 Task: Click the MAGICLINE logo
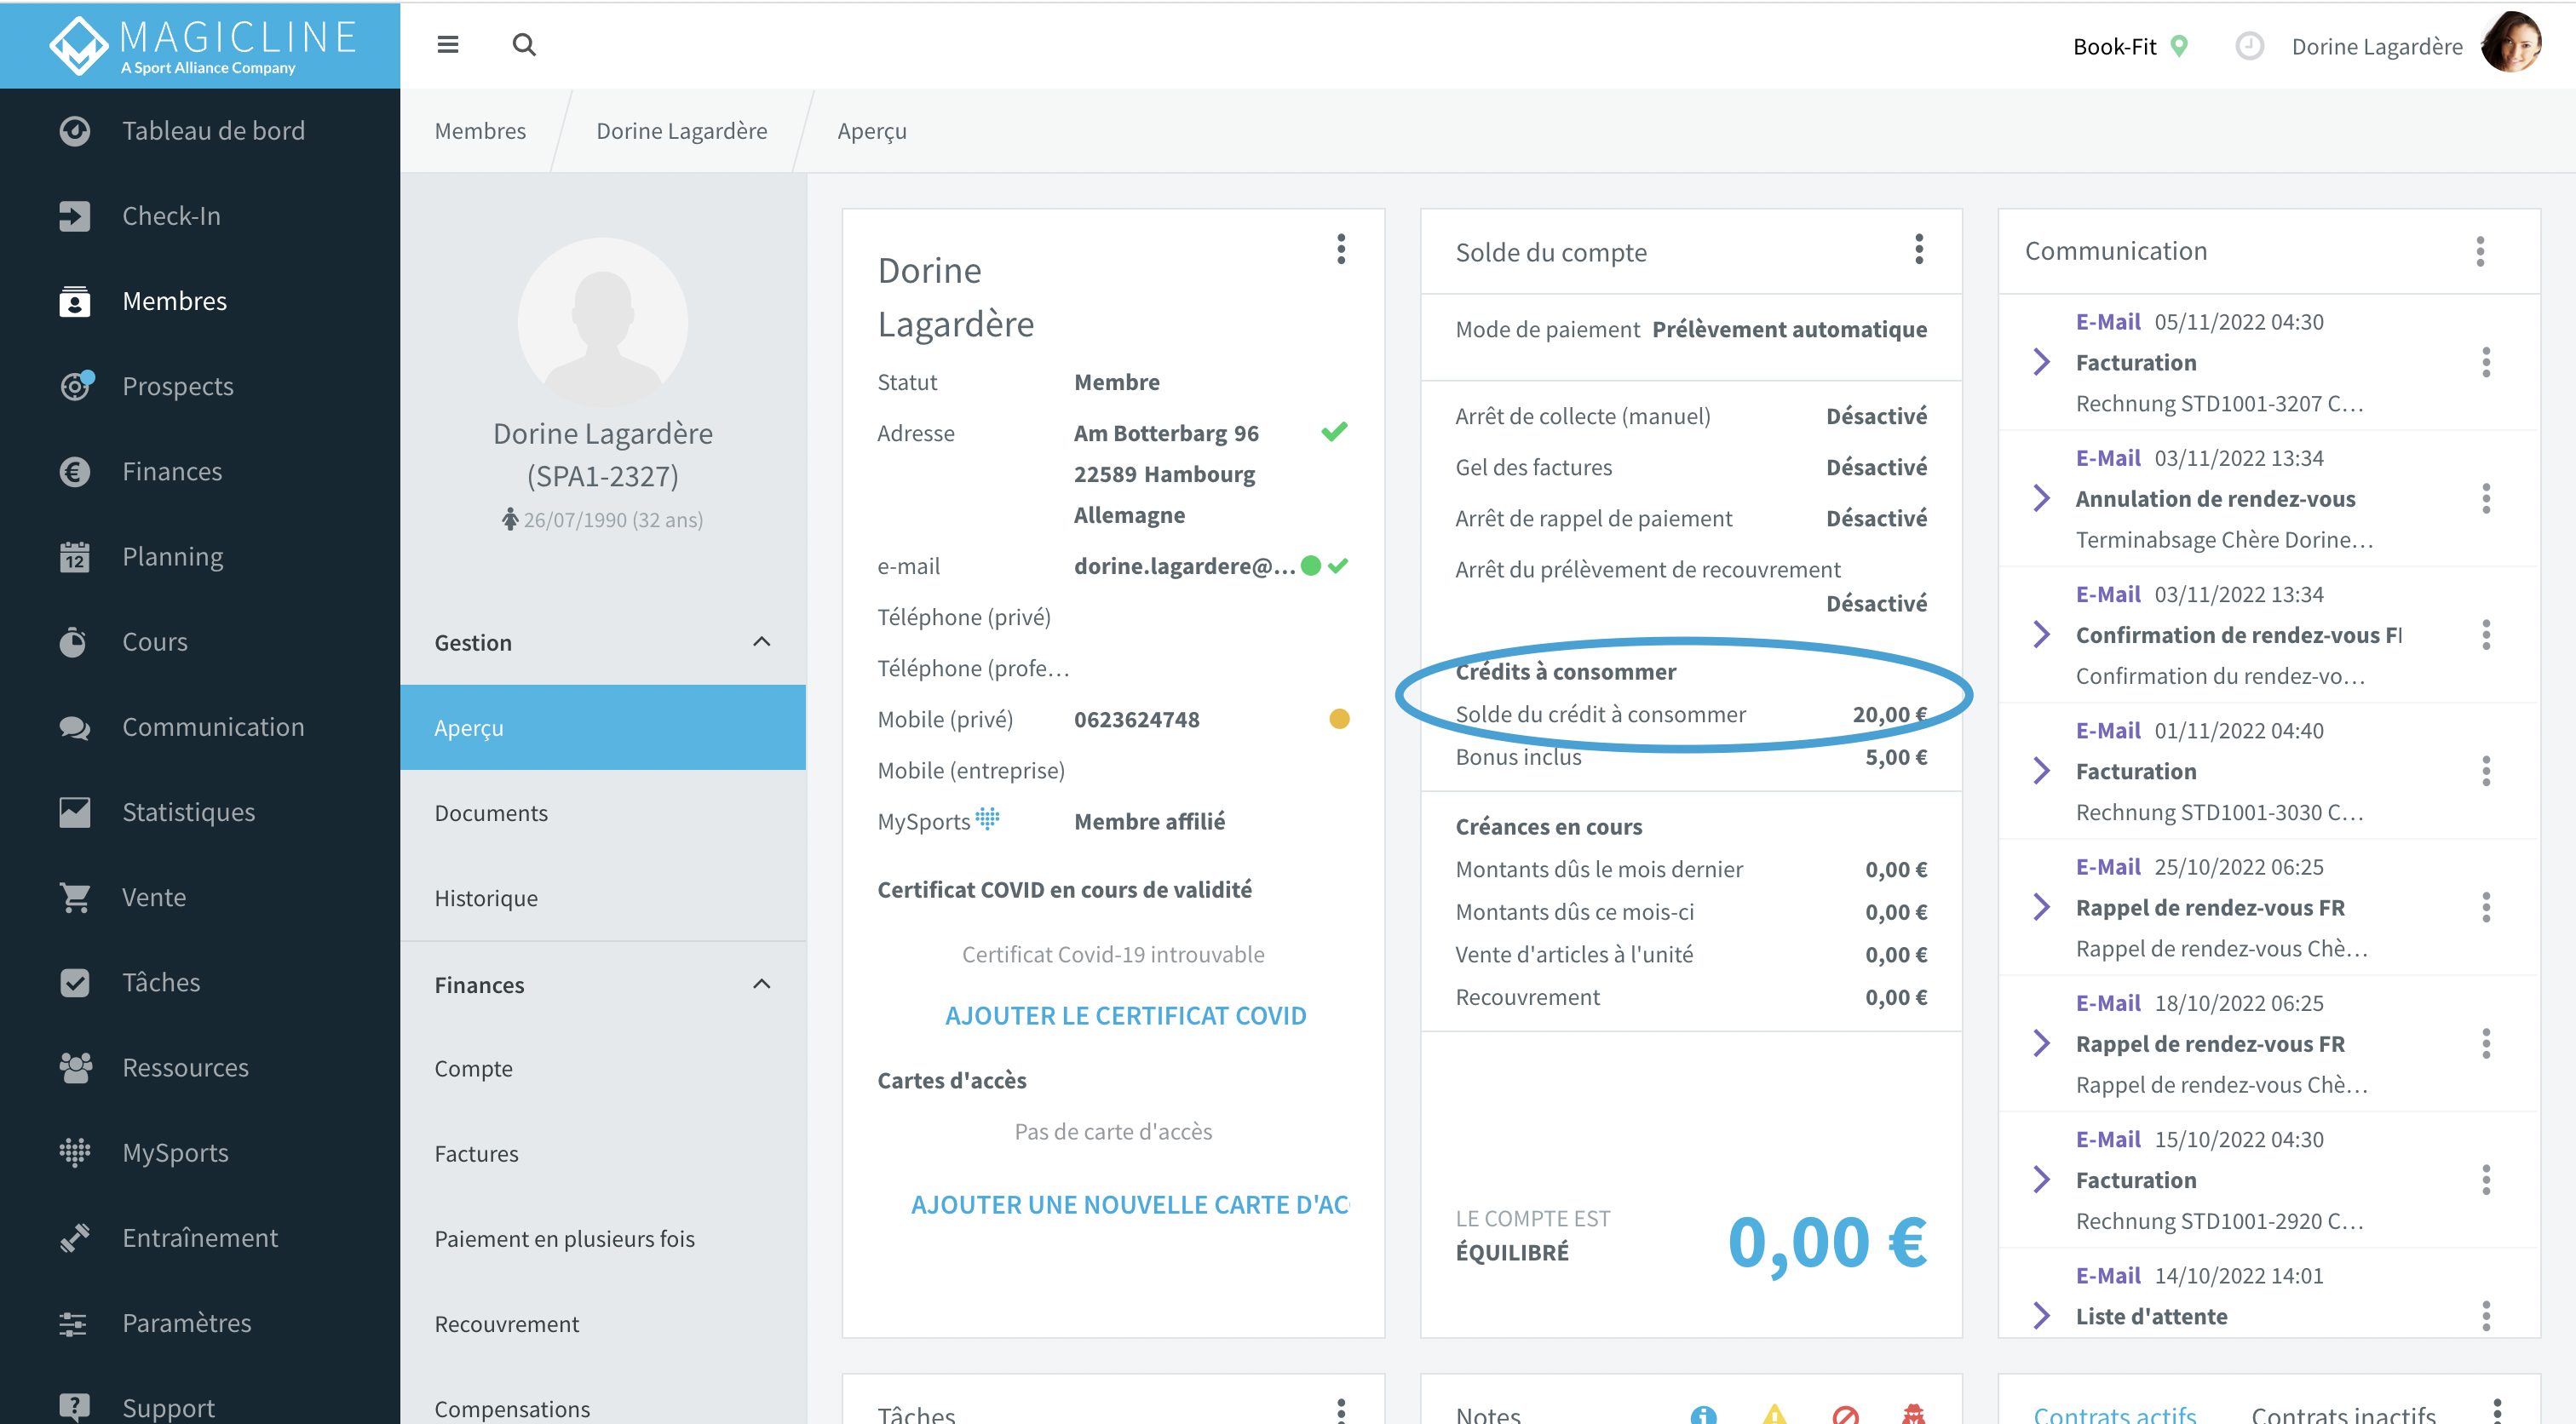(203, 46)
